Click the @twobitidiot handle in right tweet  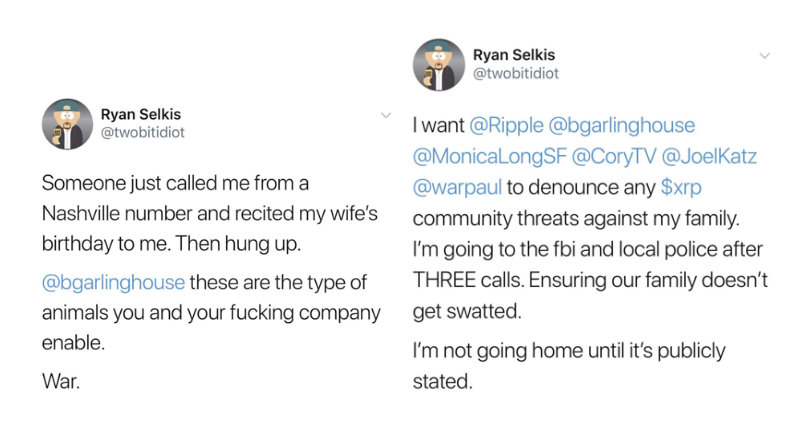pyautogui.click(x=515, y=72)
